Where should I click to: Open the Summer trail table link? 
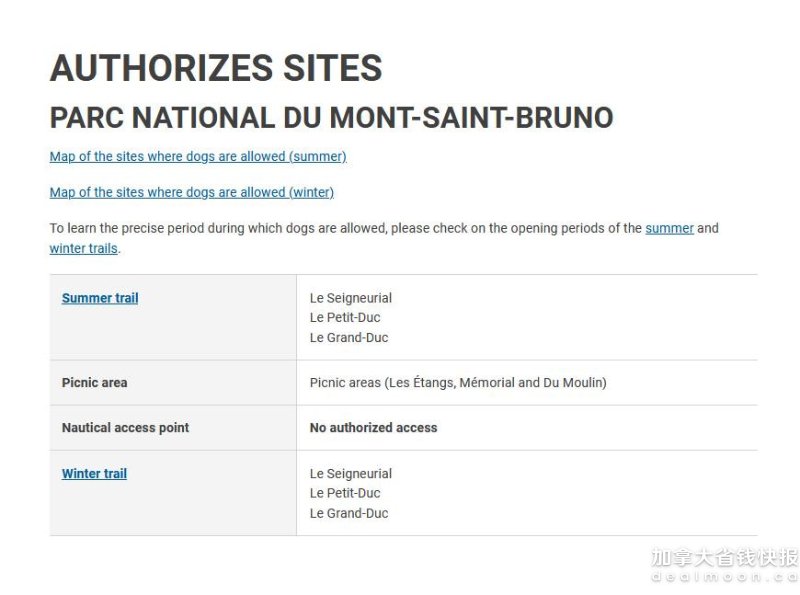click(100, 298)
